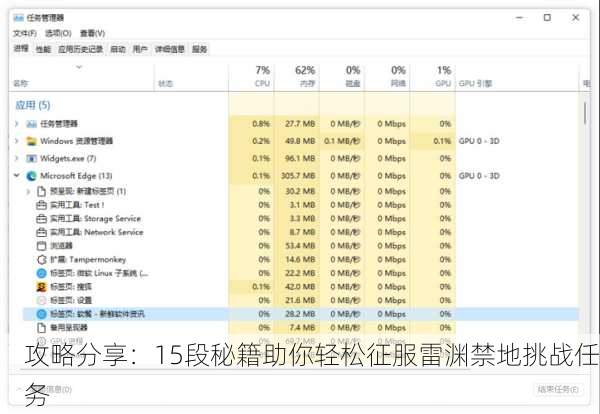Click the toolbox icon beside Storage Service
The width and height of the screenshot is (600, 414).
(41, 219)
